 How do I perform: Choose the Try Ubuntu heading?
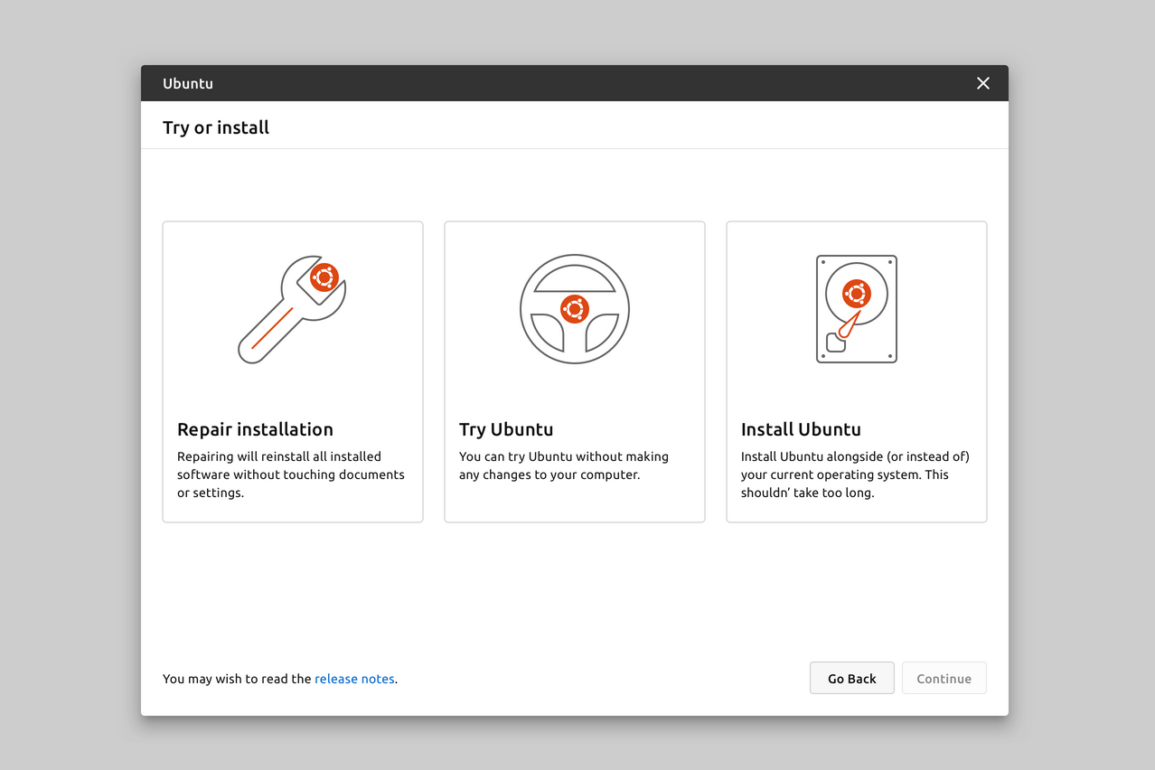point(506,429)
